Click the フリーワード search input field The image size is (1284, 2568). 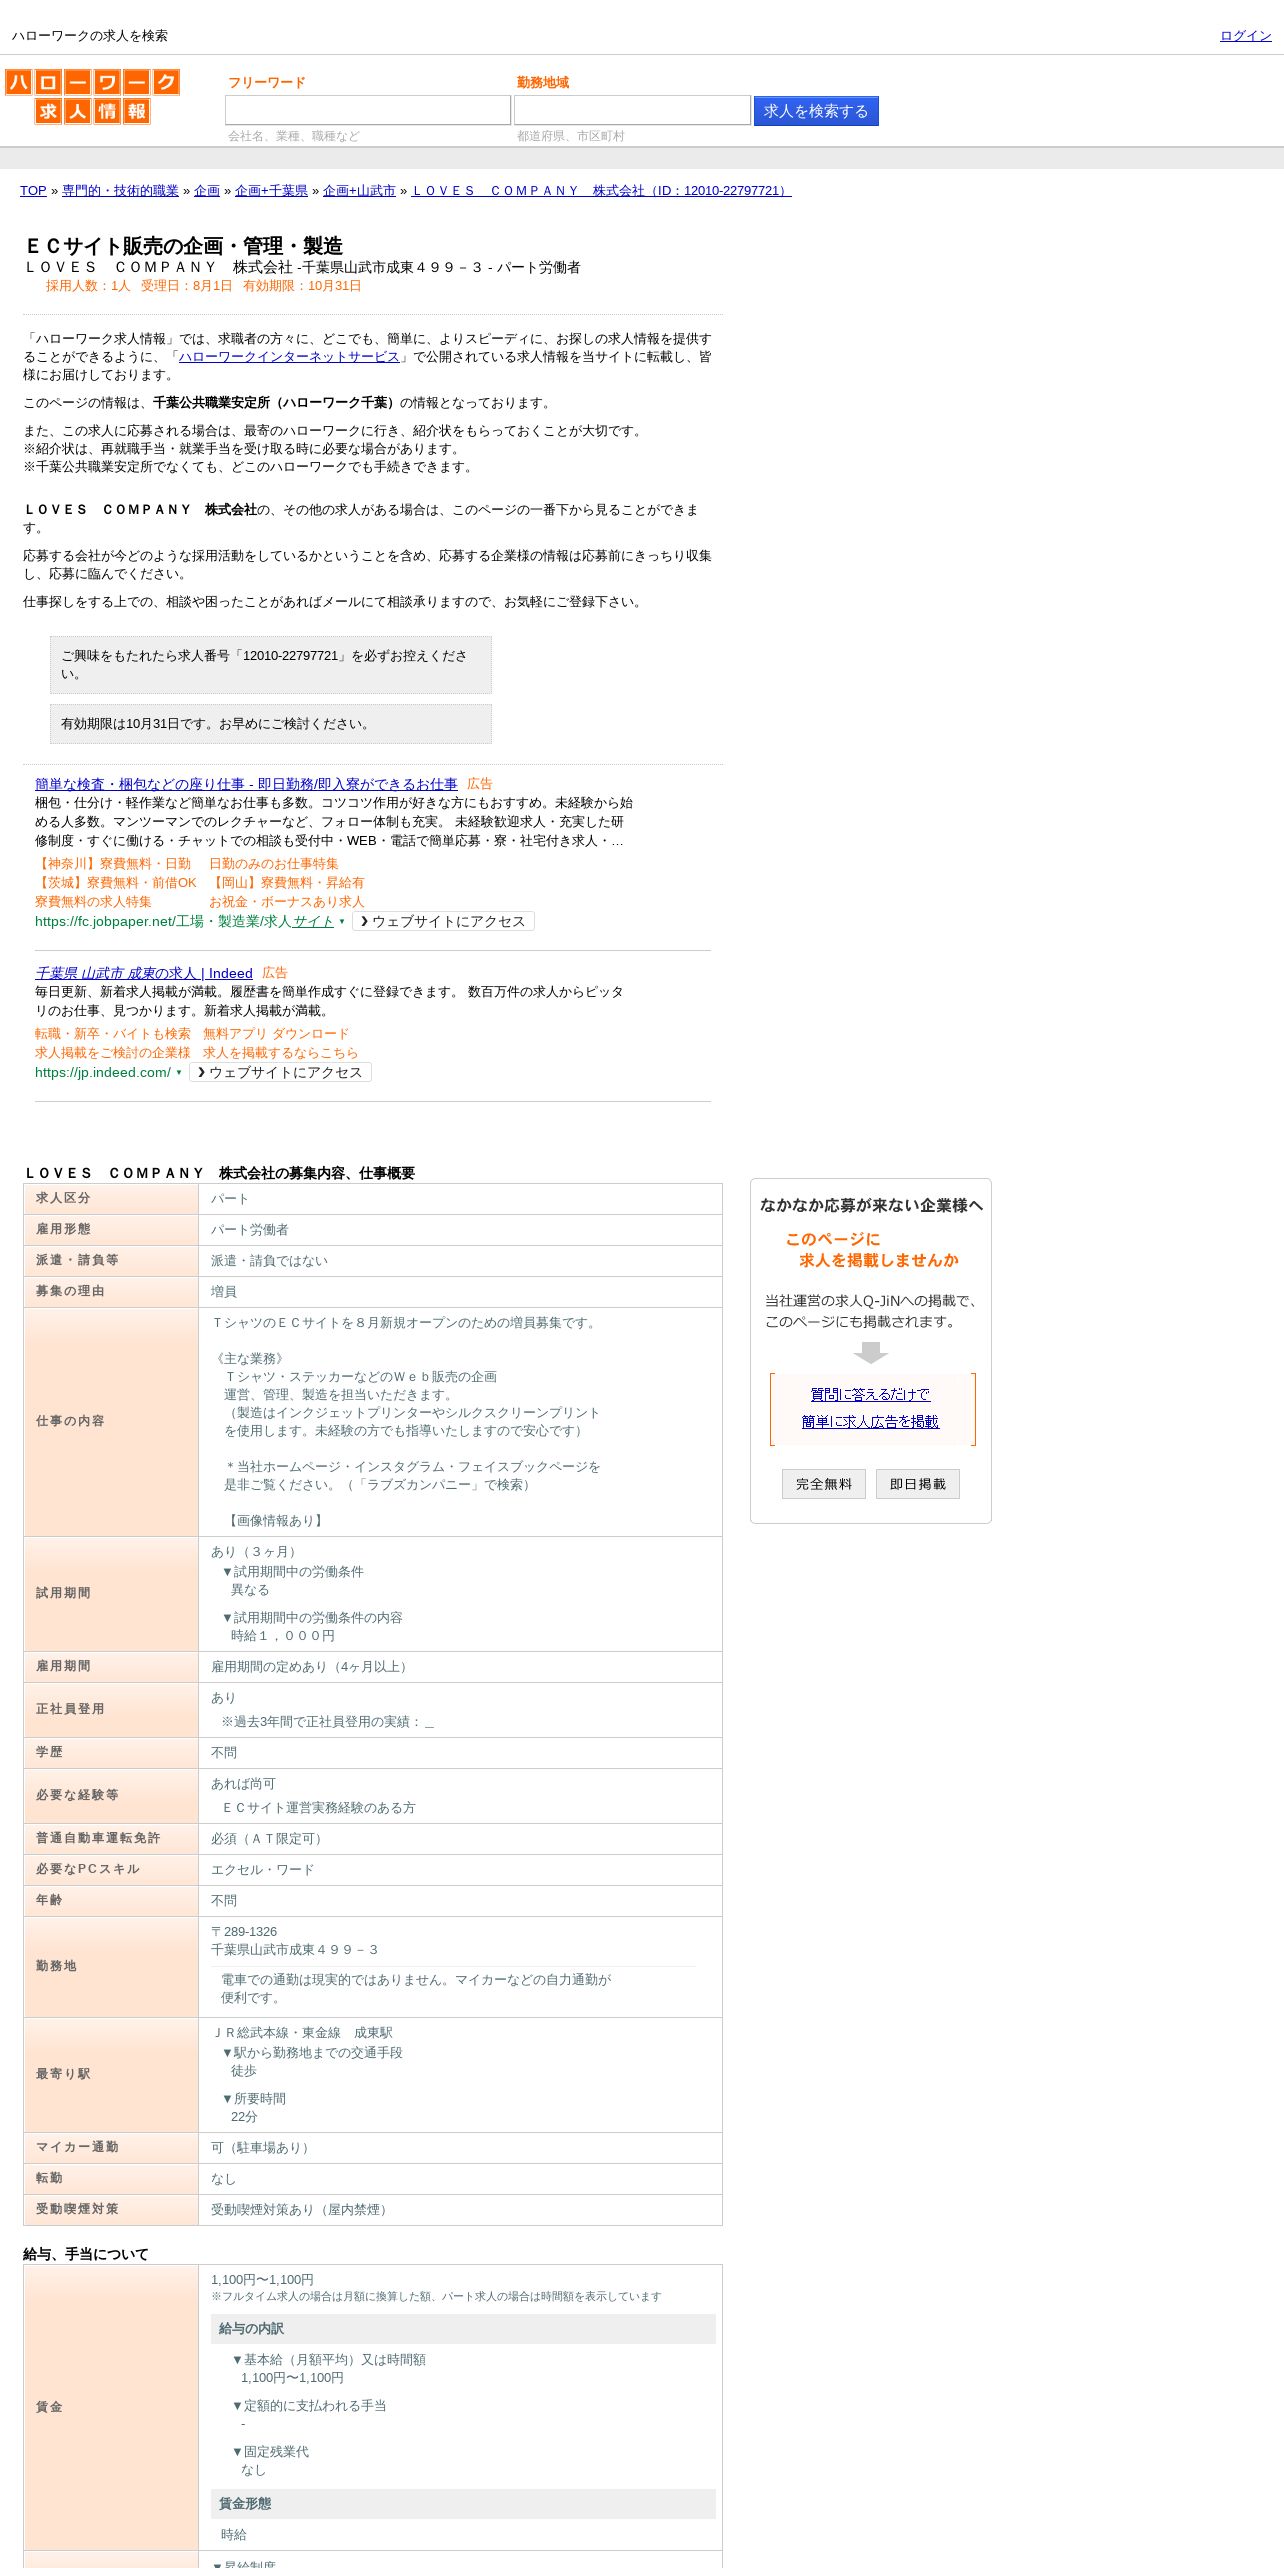(368, 110)
